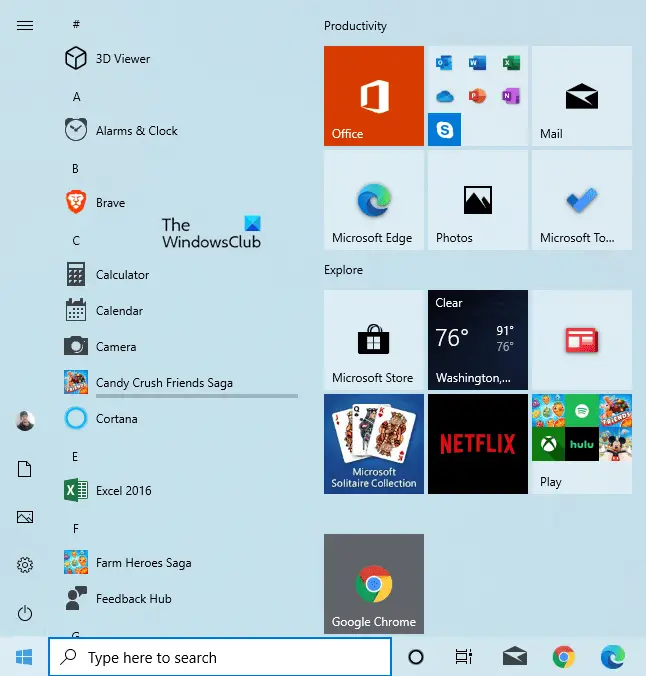Open 3D Viewer from the app list
The height and width of the screenshot is (676, 646).
(x=180, y=58)
